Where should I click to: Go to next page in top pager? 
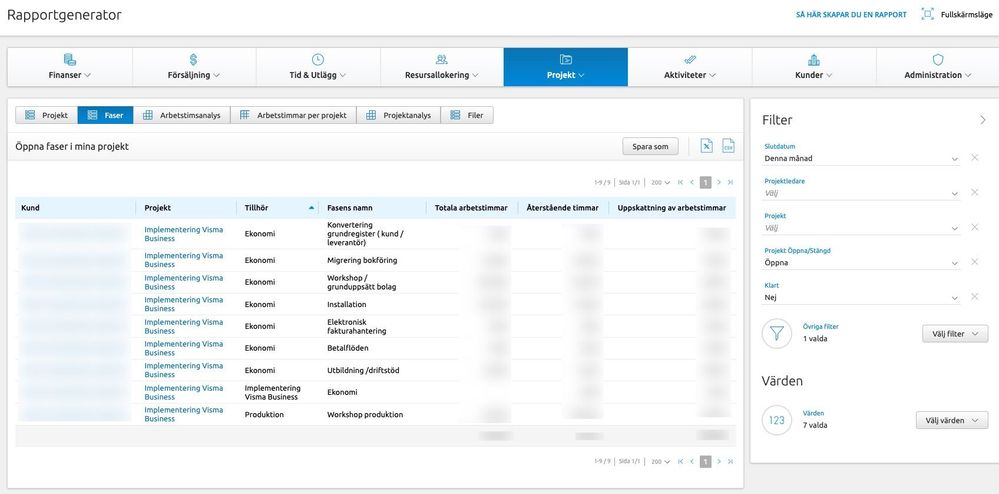tap(719, 182)
